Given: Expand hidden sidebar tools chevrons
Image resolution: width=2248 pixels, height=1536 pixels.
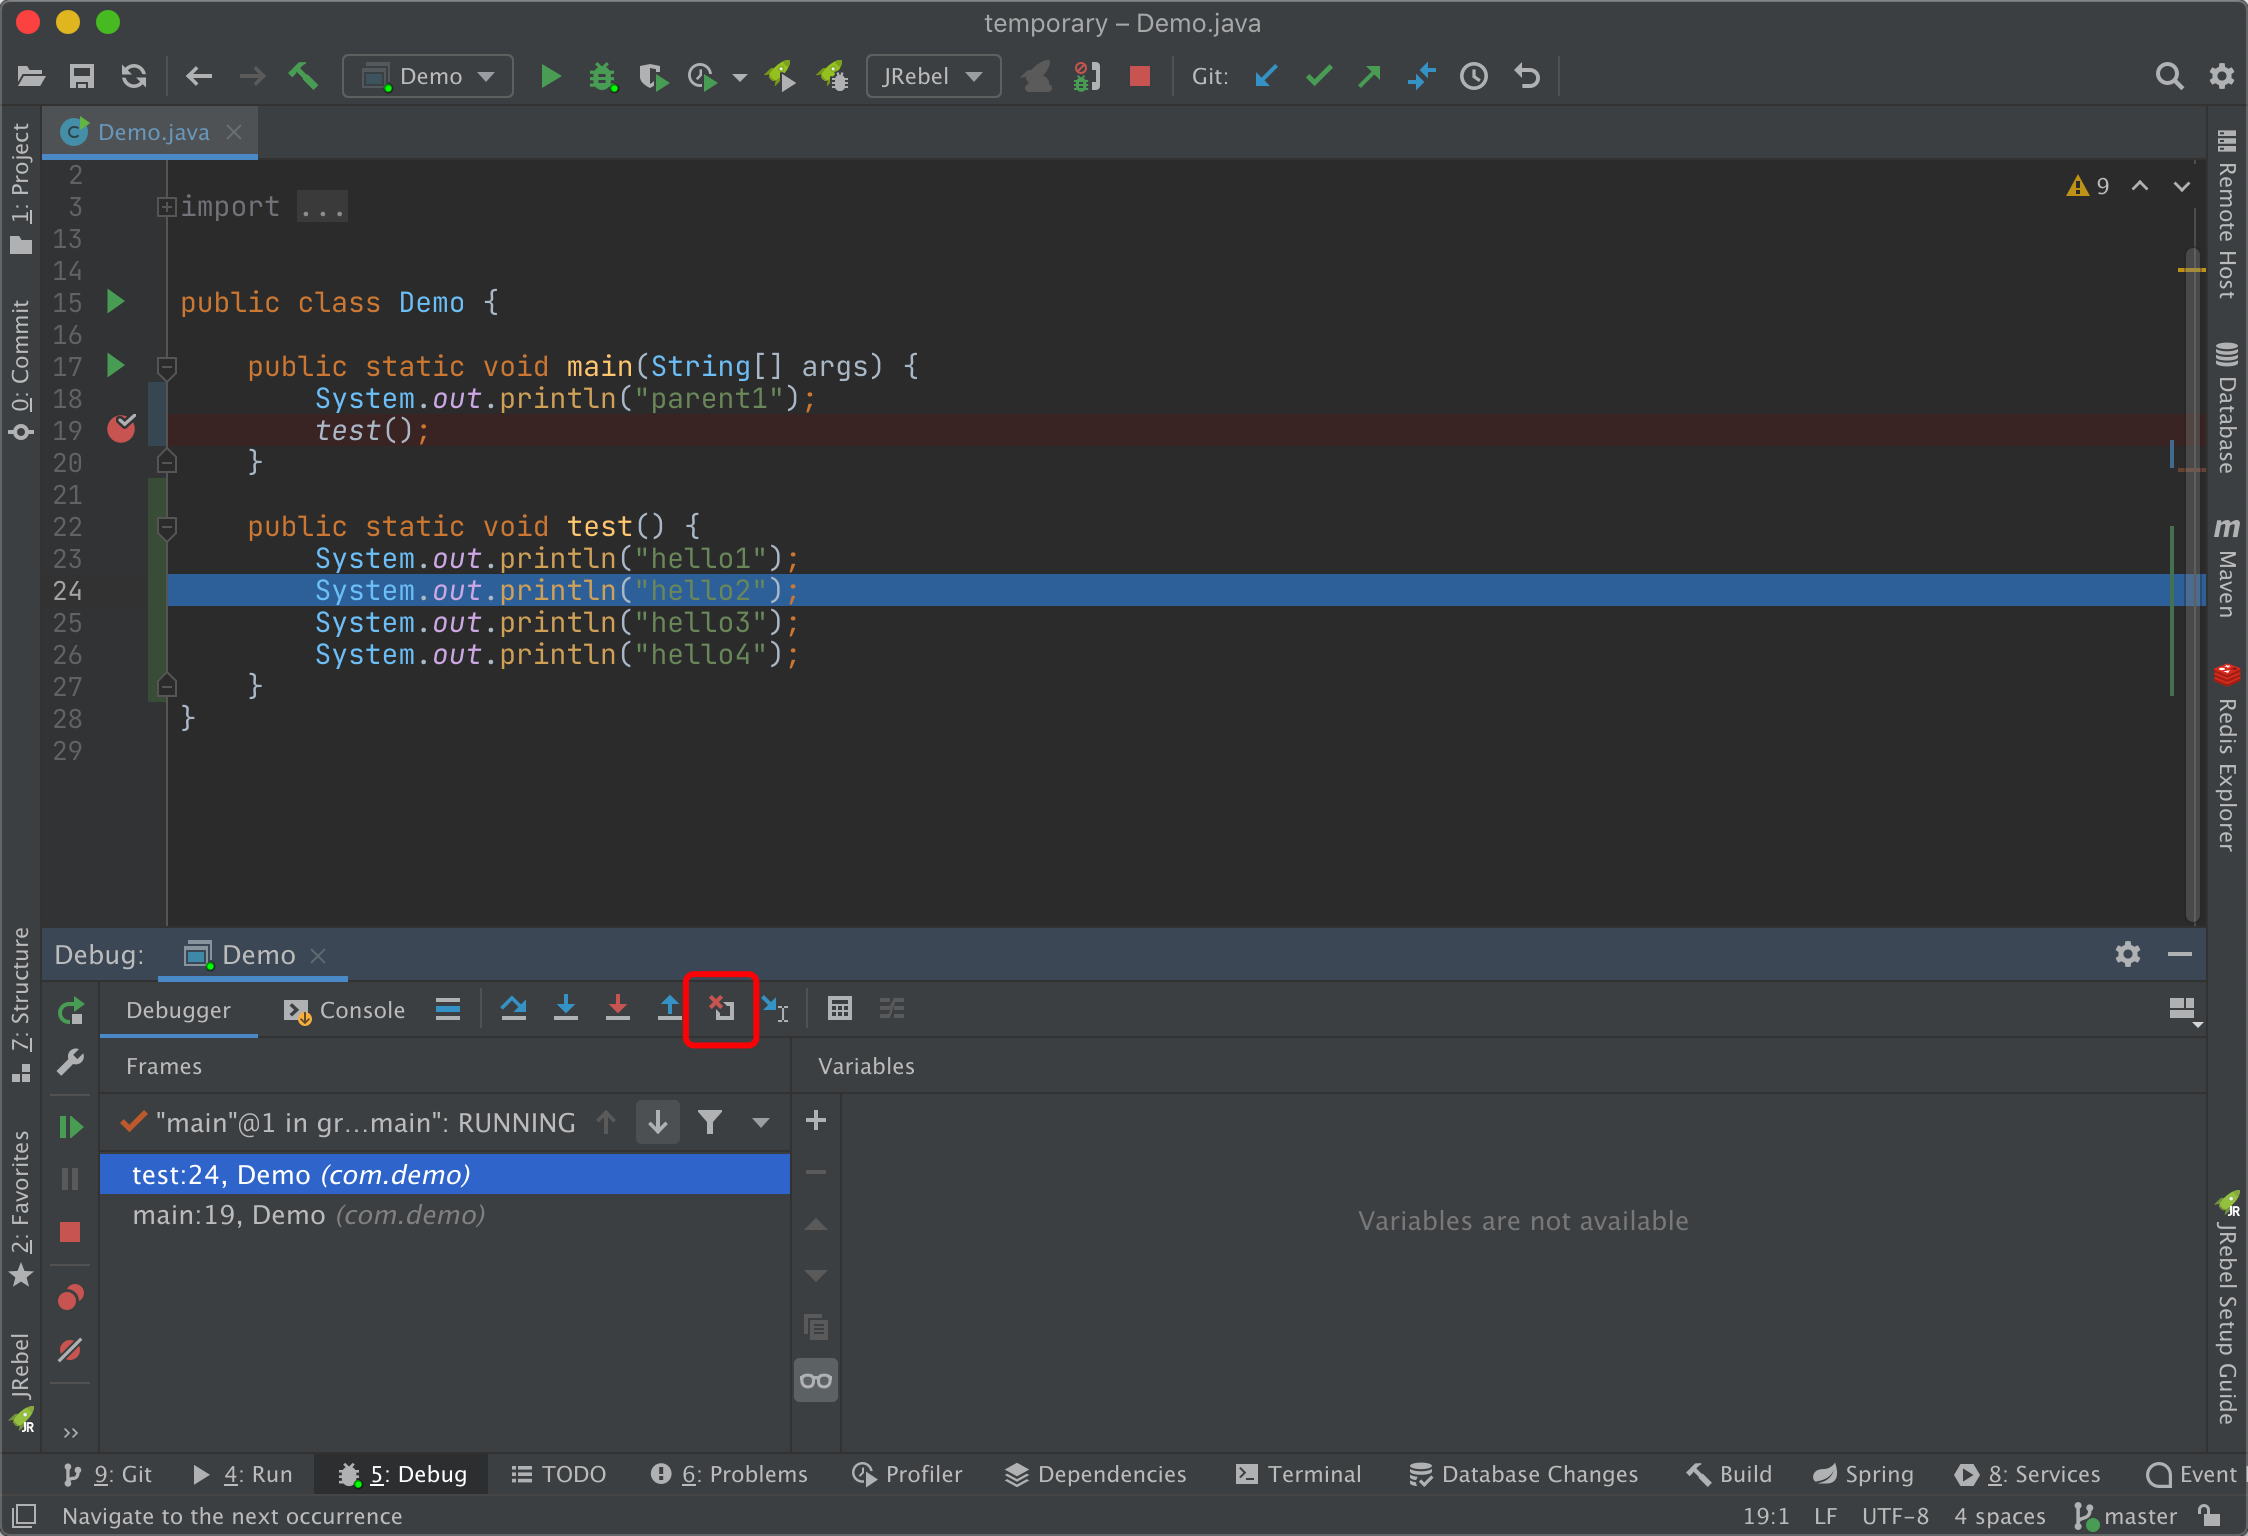Looking at the screenshot, I should [x=70, y=1432].
